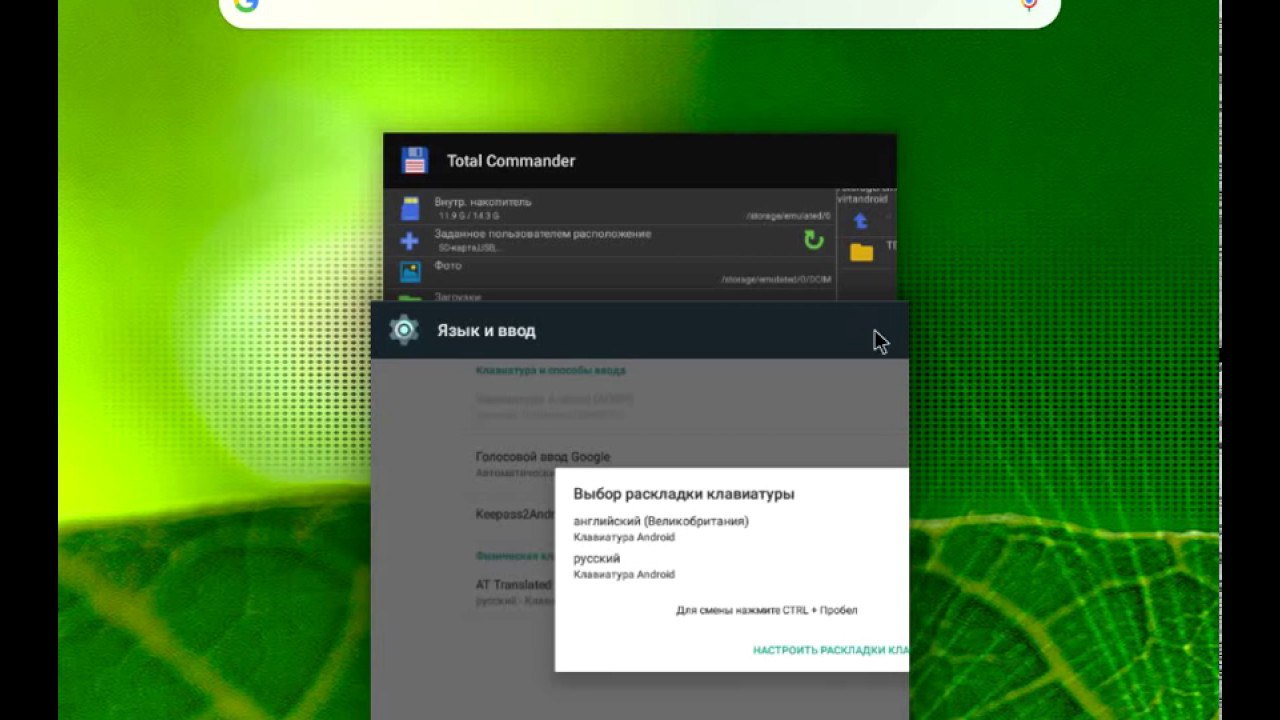
Task: Open the Total Commander floppy disk app icon
Action: tap(414, 160)
